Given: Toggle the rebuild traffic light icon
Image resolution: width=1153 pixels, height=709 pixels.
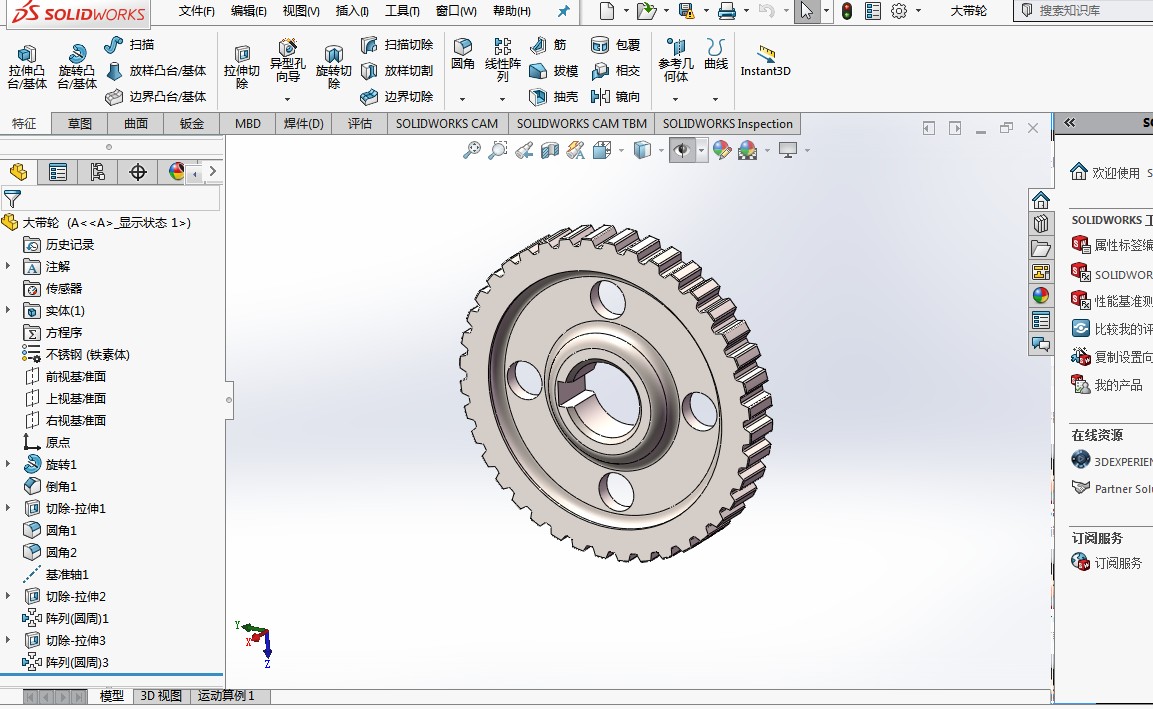Looking at the screenshot, I should (847, 11).
